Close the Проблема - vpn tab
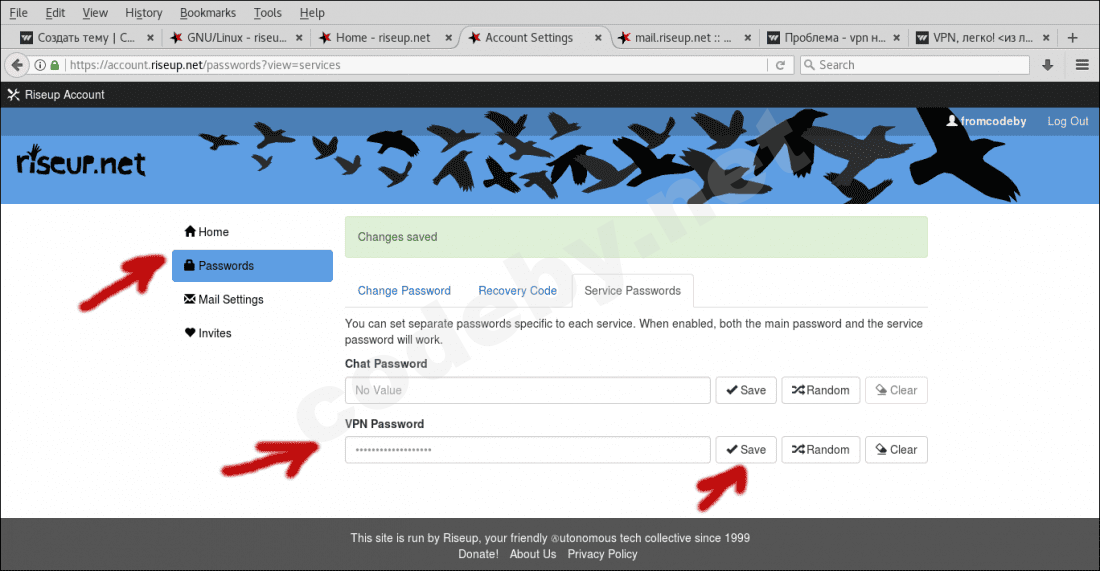Image resolution: width=1100 pixels, height=571 pixels. (897, 38)
